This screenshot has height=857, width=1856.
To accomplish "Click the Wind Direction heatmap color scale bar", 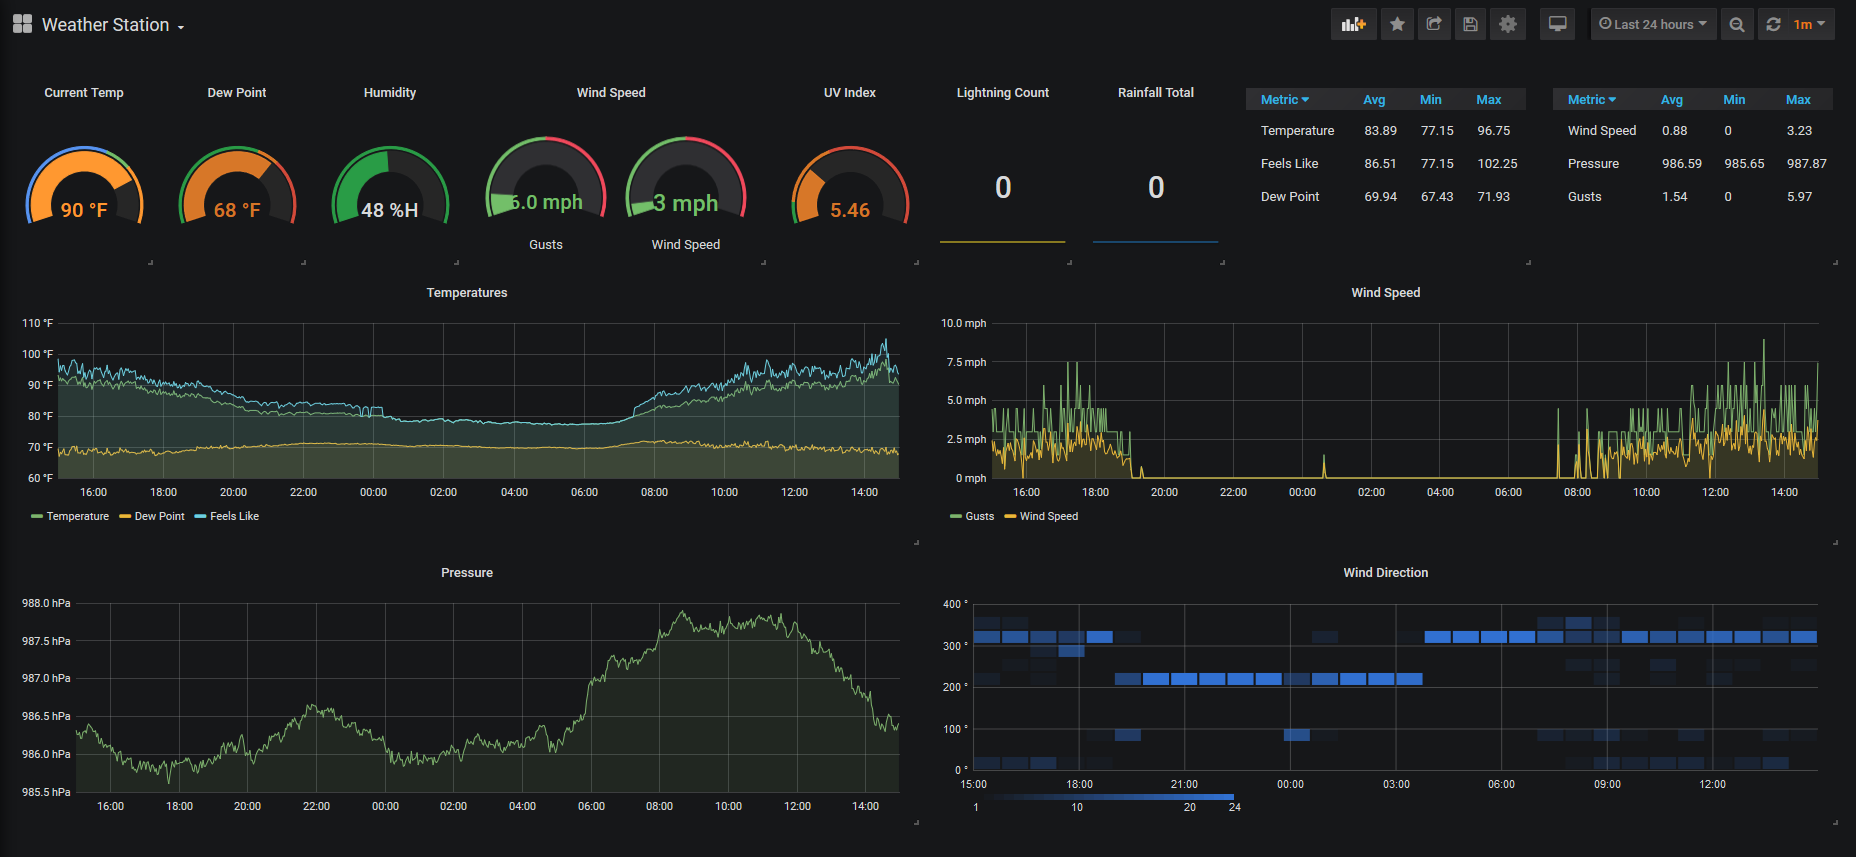I will tap(1104, 797).
